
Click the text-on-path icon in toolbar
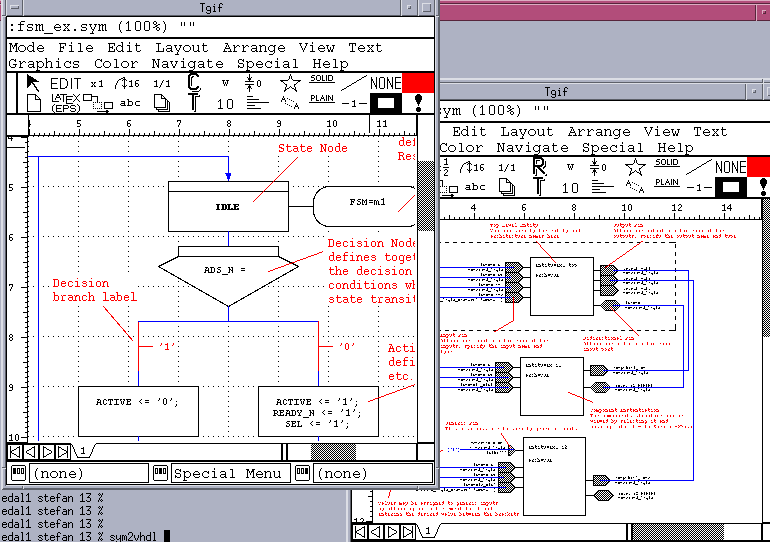290,102
